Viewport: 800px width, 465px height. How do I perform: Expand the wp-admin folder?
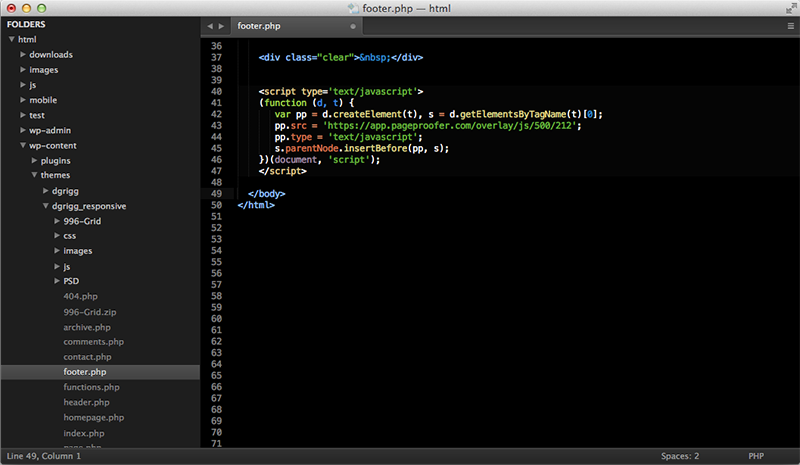pos(23,130)
